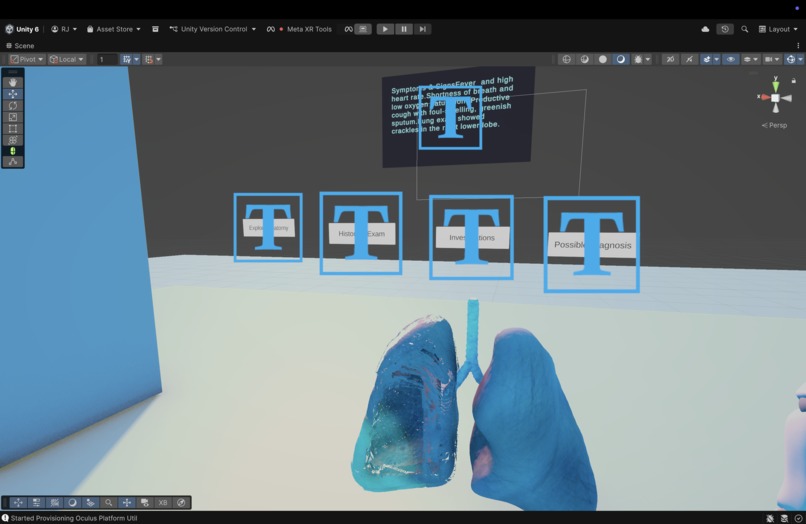Start Play mode
Image resolution: width=806 pixels, height=524 pixels.
coord(385,29)
